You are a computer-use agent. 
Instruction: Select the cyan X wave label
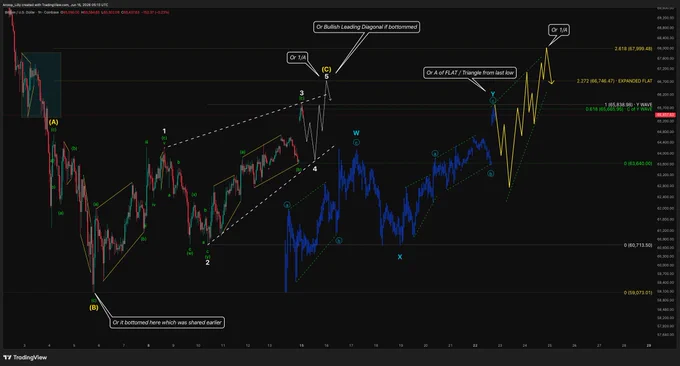tap(400, 257)
